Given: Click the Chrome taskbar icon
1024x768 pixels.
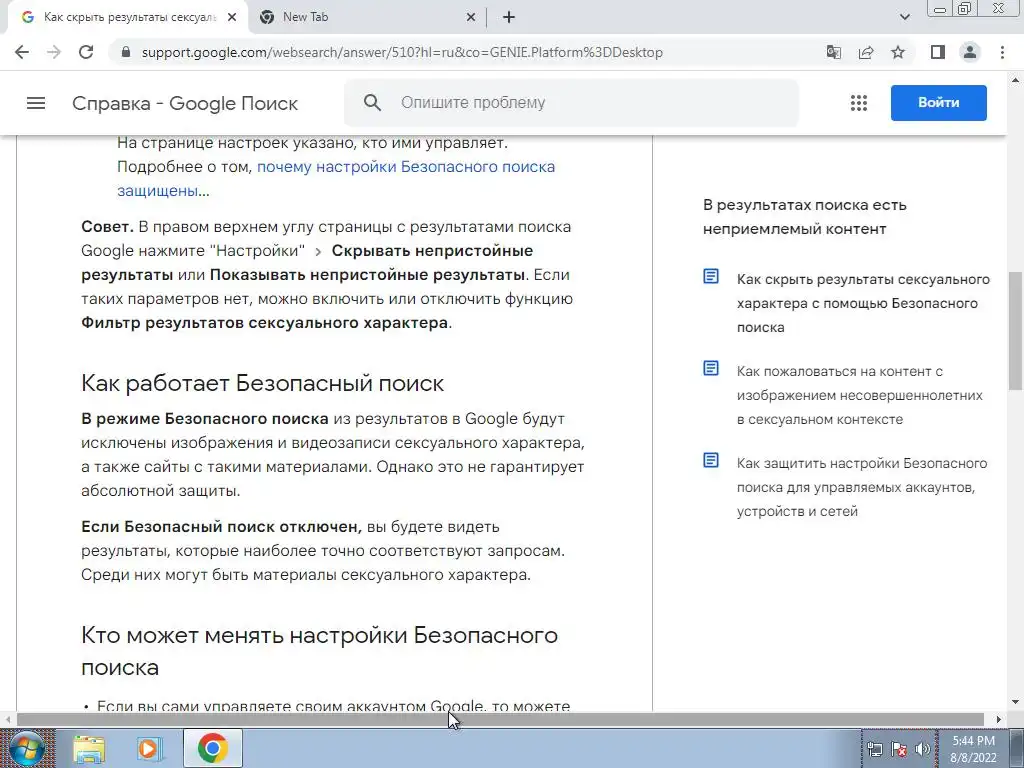Looking at the screenshot, I should pos(212,748).
